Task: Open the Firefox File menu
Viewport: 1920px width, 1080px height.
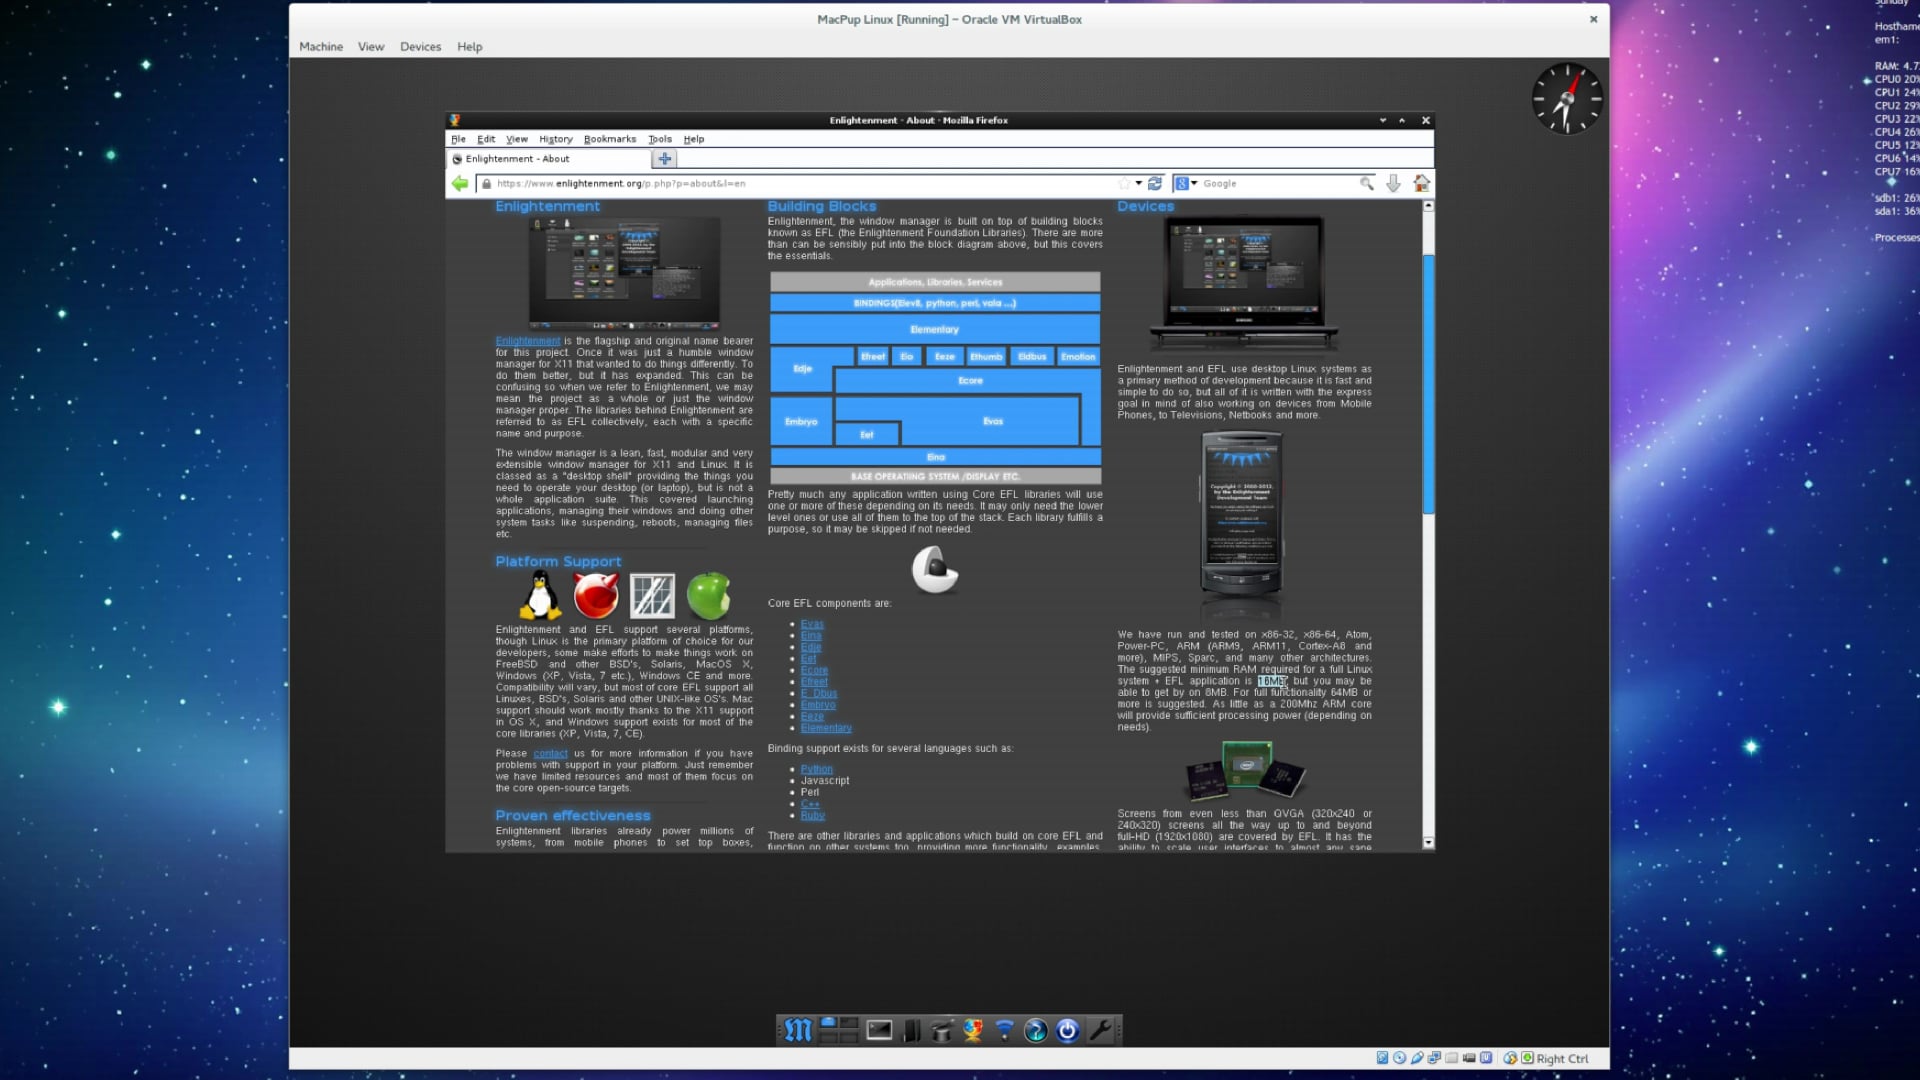Action: pyautogui.click(x=458, y=139)
